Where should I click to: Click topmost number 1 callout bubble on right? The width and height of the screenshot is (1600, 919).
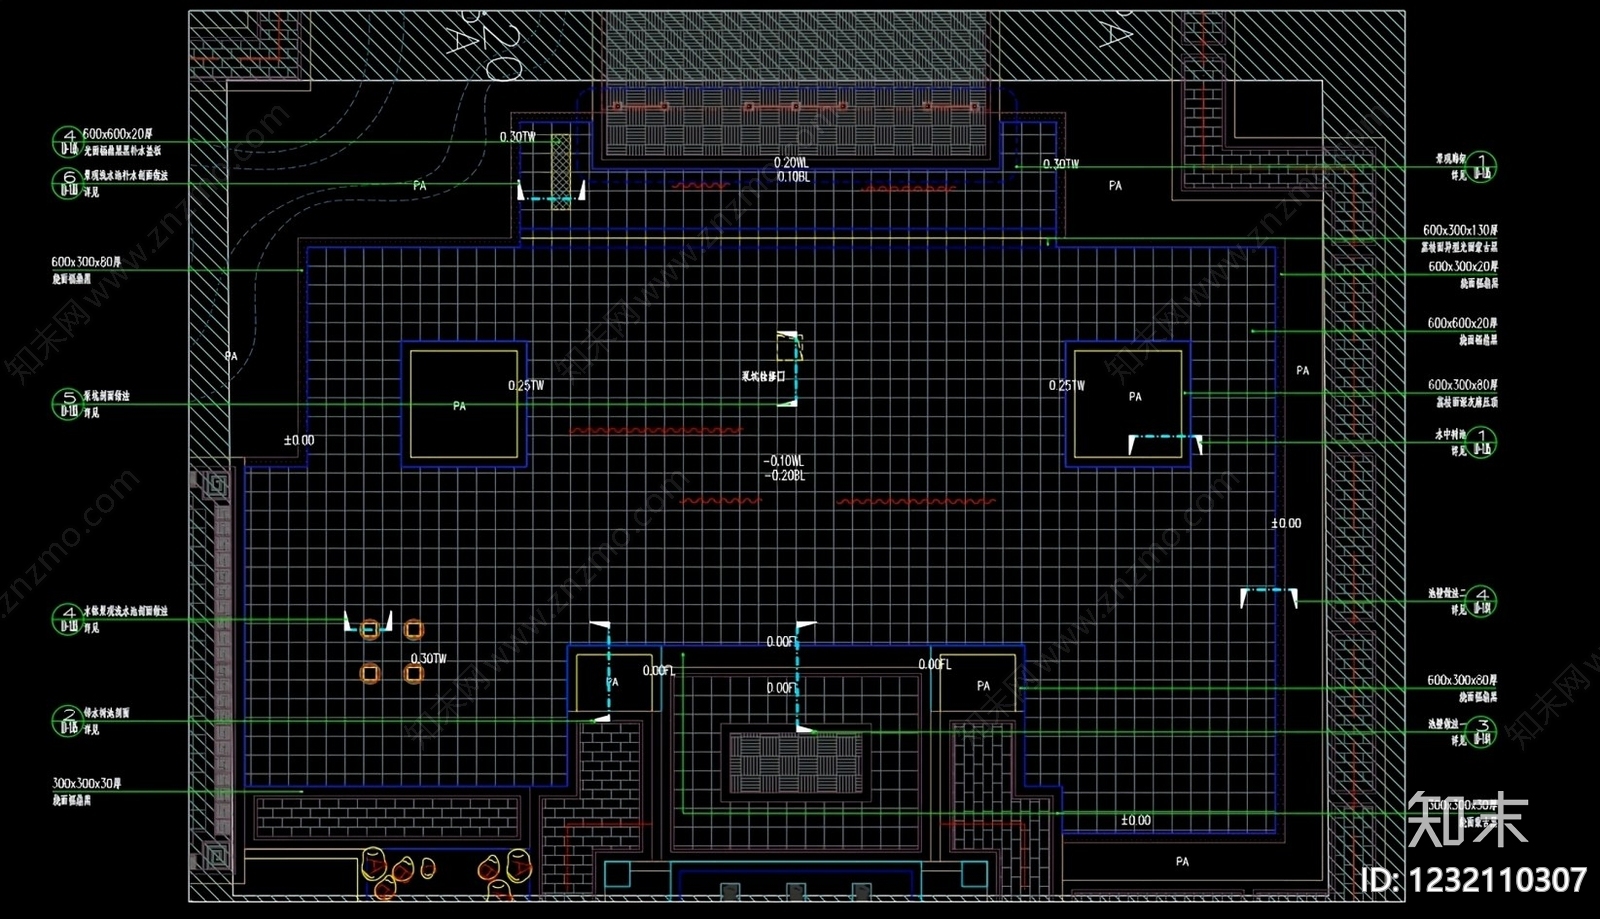pyautogui.click(x=1482, y=166)
